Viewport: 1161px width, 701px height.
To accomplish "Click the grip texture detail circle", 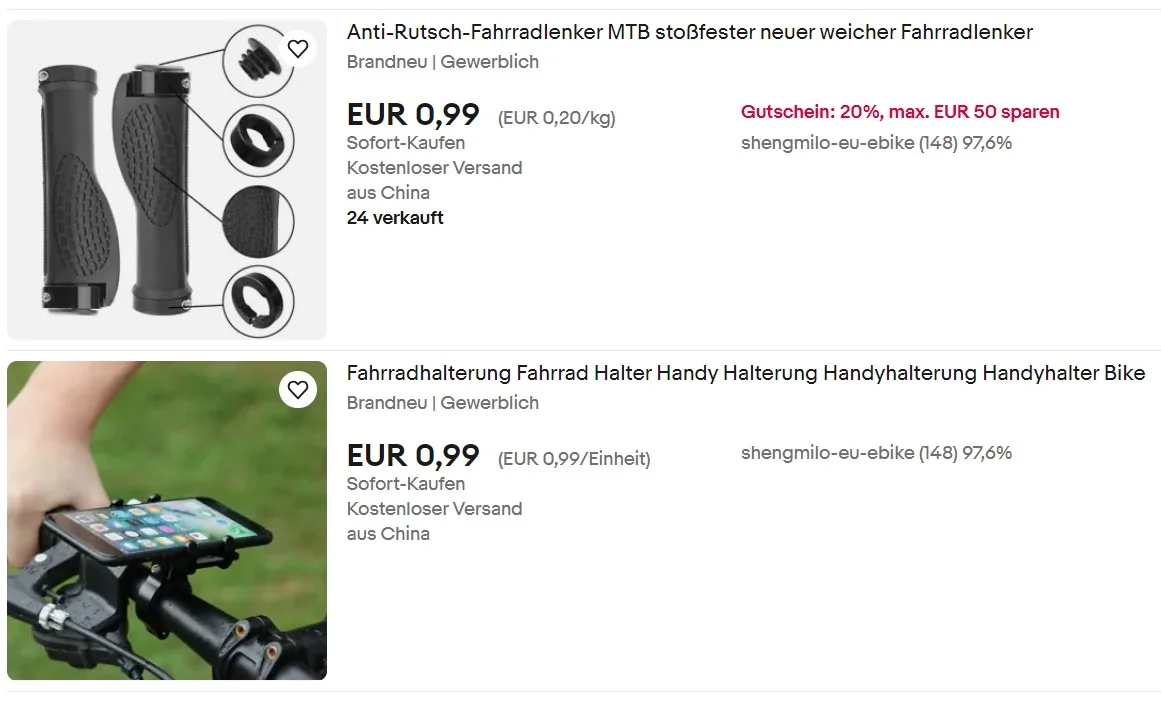I will 258,221.
